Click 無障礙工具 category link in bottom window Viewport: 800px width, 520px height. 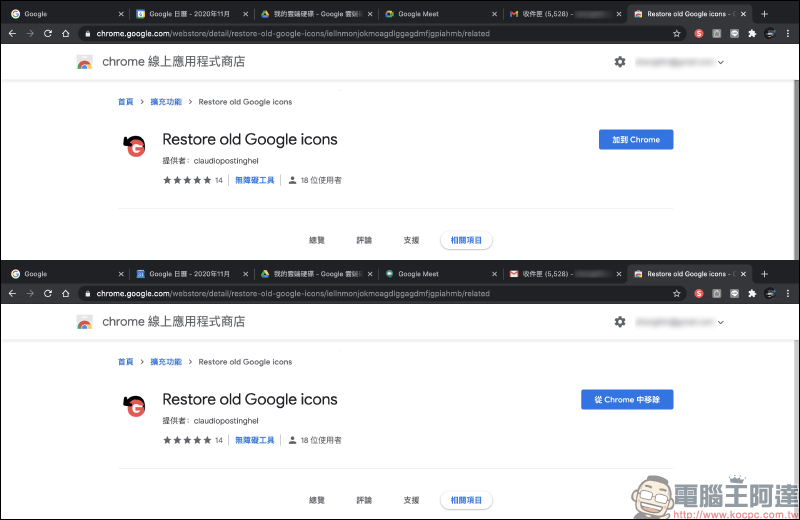(255, 440)
